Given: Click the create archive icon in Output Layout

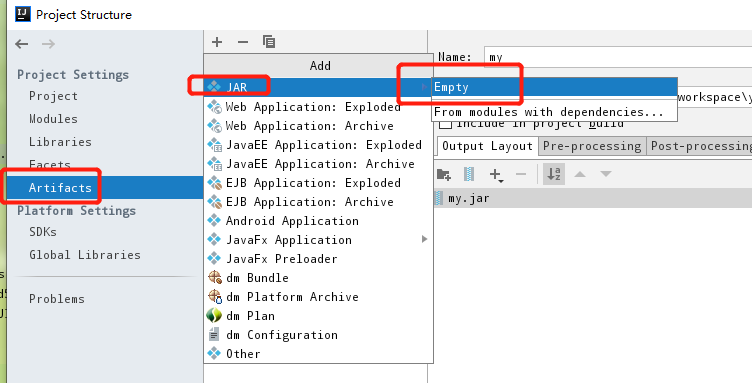Looking at the screenshot, I should pyautogui.click(x=469, y=174).
